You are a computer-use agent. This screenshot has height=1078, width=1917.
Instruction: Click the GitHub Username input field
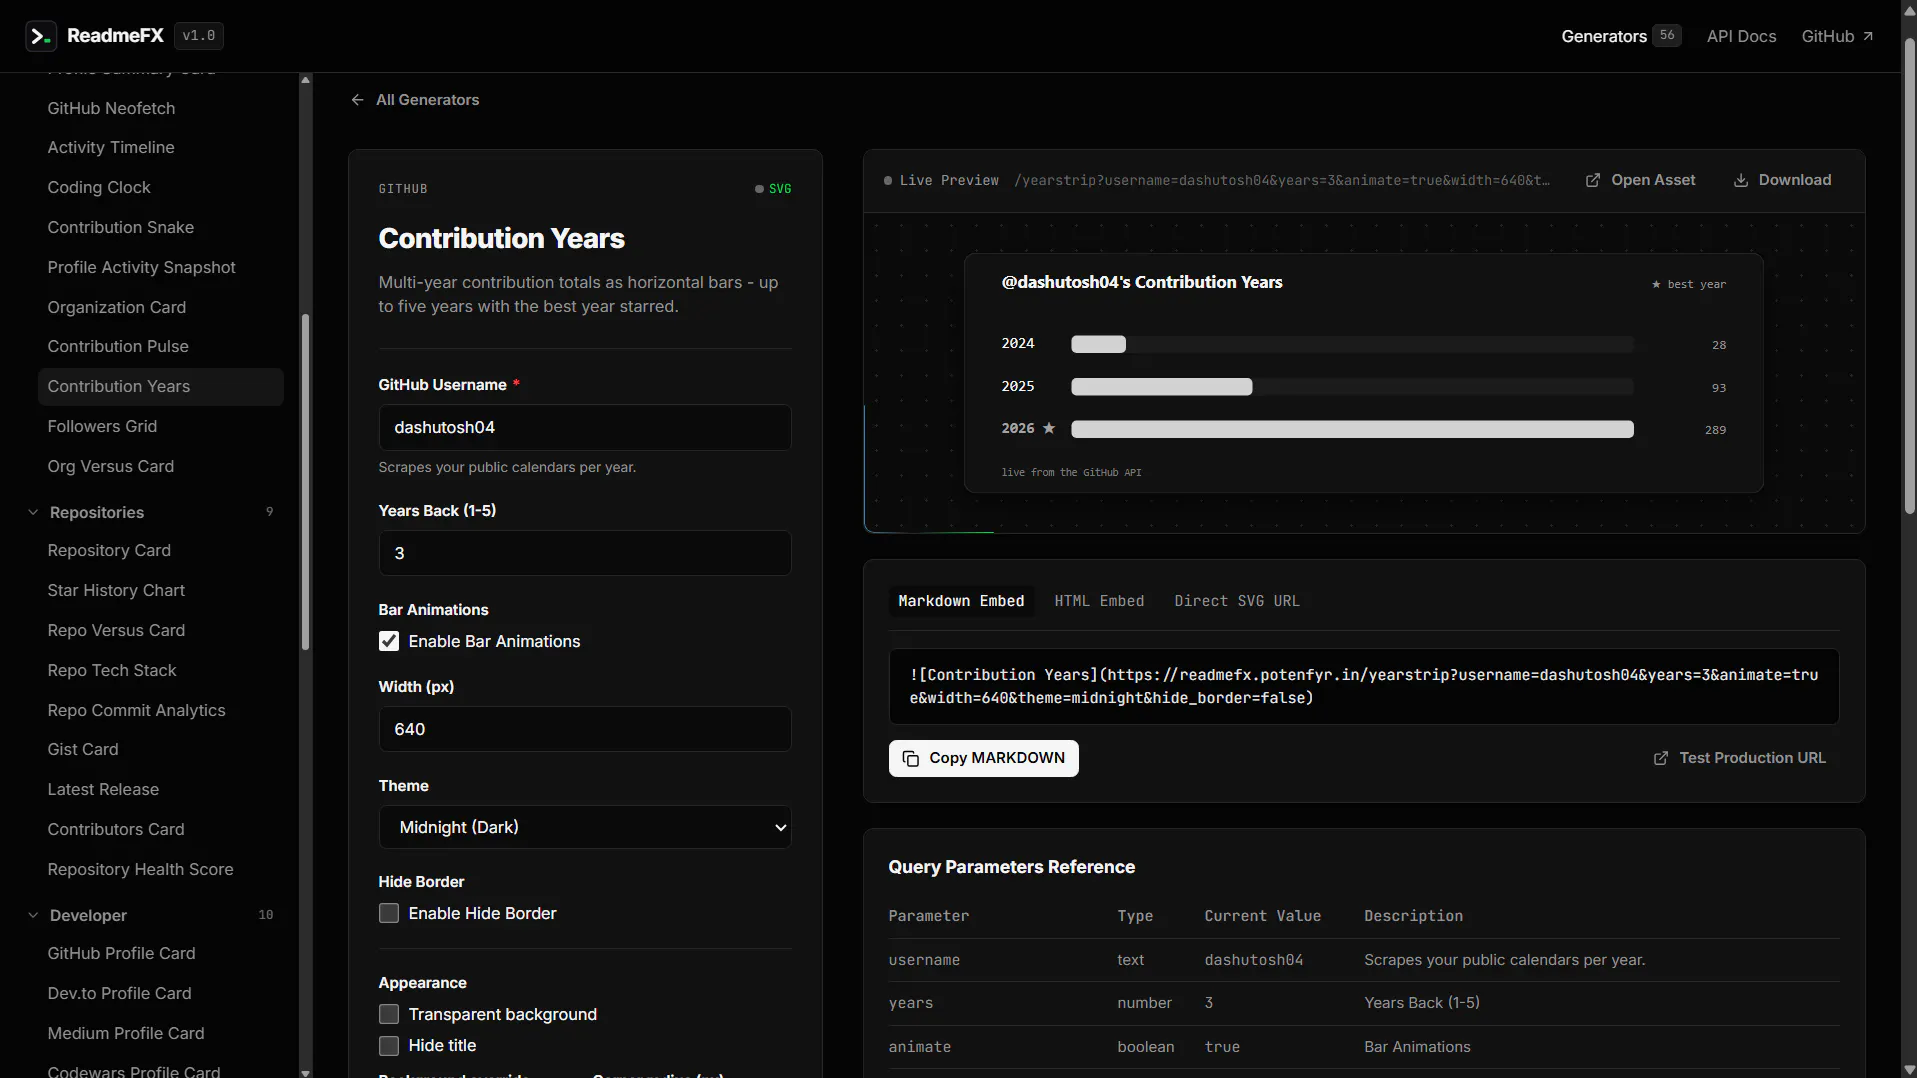point(585,427)
